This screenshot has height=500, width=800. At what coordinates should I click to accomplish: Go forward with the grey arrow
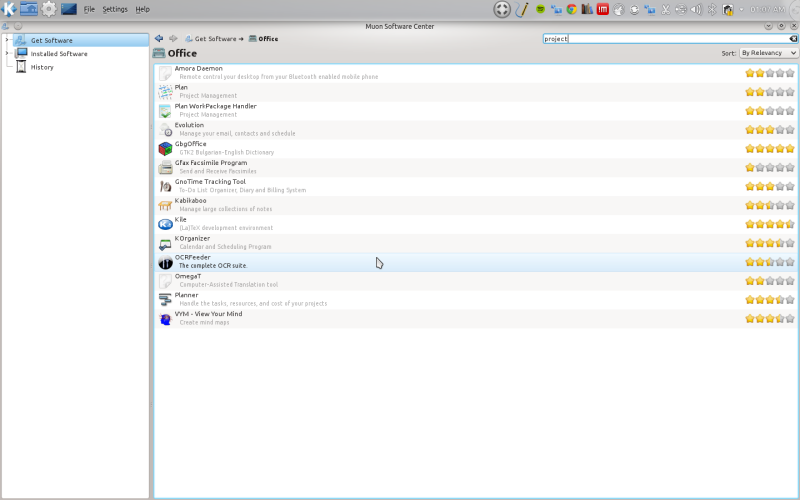coord(173,38)
